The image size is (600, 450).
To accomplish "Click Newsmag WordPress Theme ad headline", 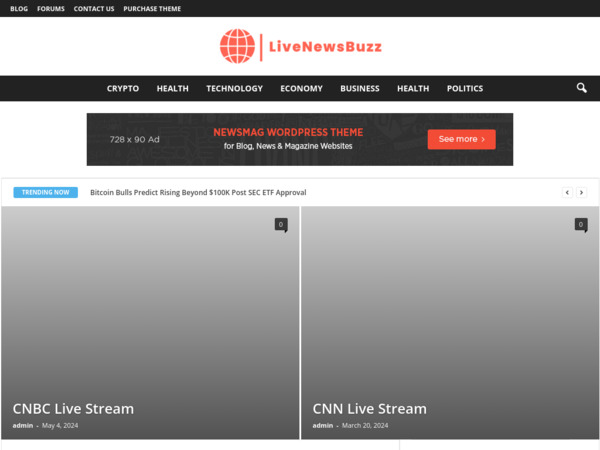I will [x=288, y=132].
